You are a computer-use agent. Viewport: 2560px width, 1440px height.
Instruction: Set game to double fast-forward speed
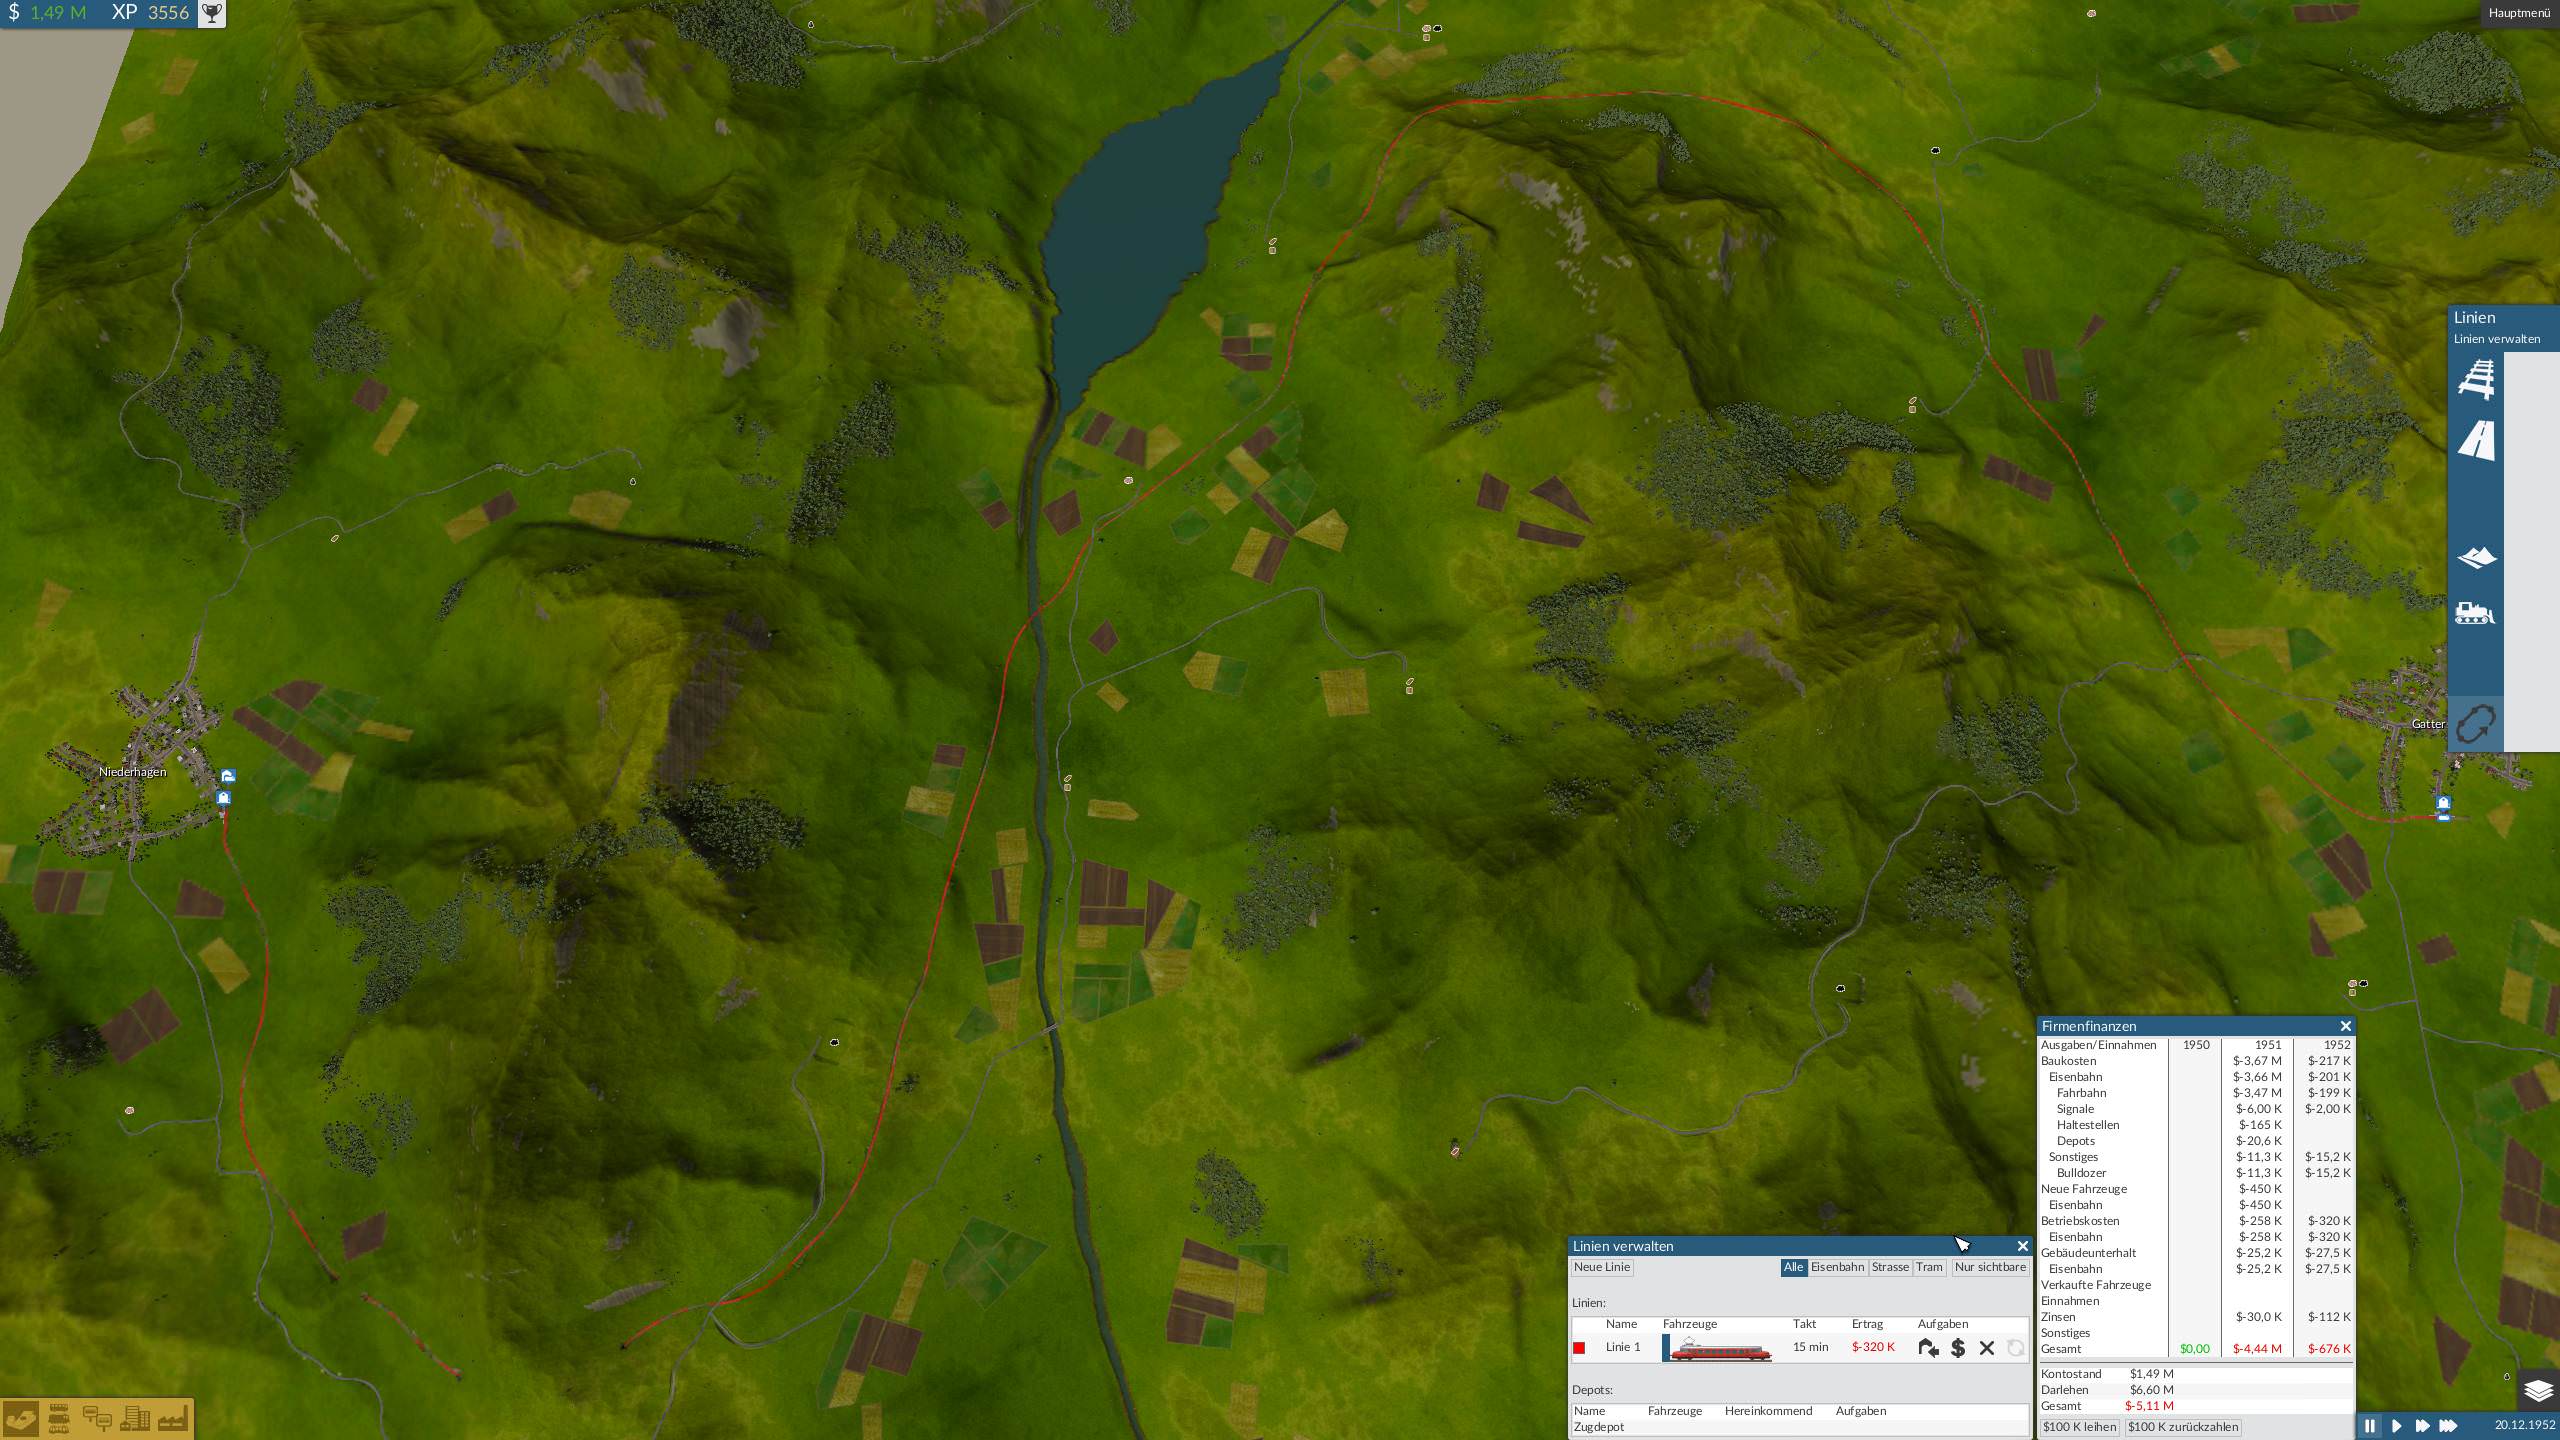pyautogui.click(x=2422, y=1426)
